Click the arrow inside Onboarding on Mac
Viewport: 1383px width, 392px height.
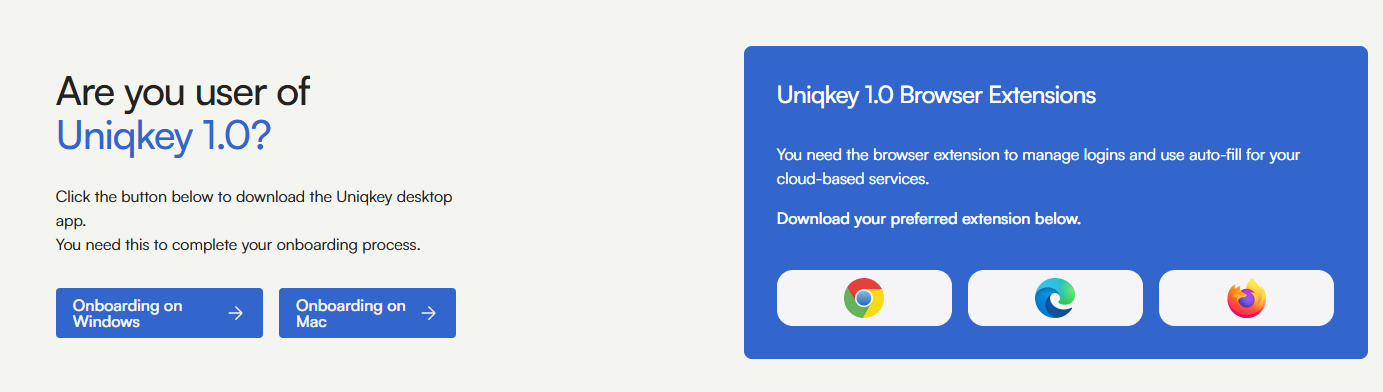429,313
